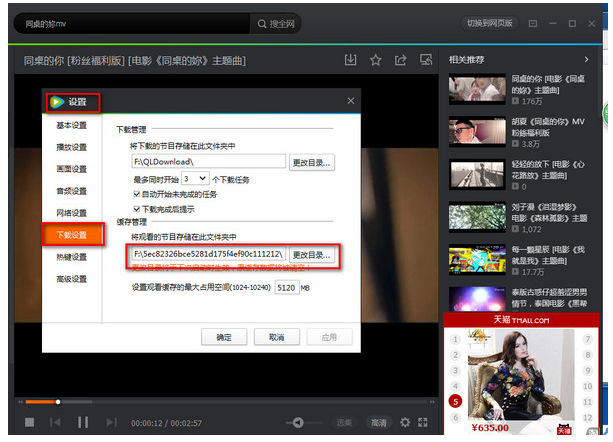The image size is (613, 442).
Task: Select 高级设置 tab
Action: coord(72,279)
